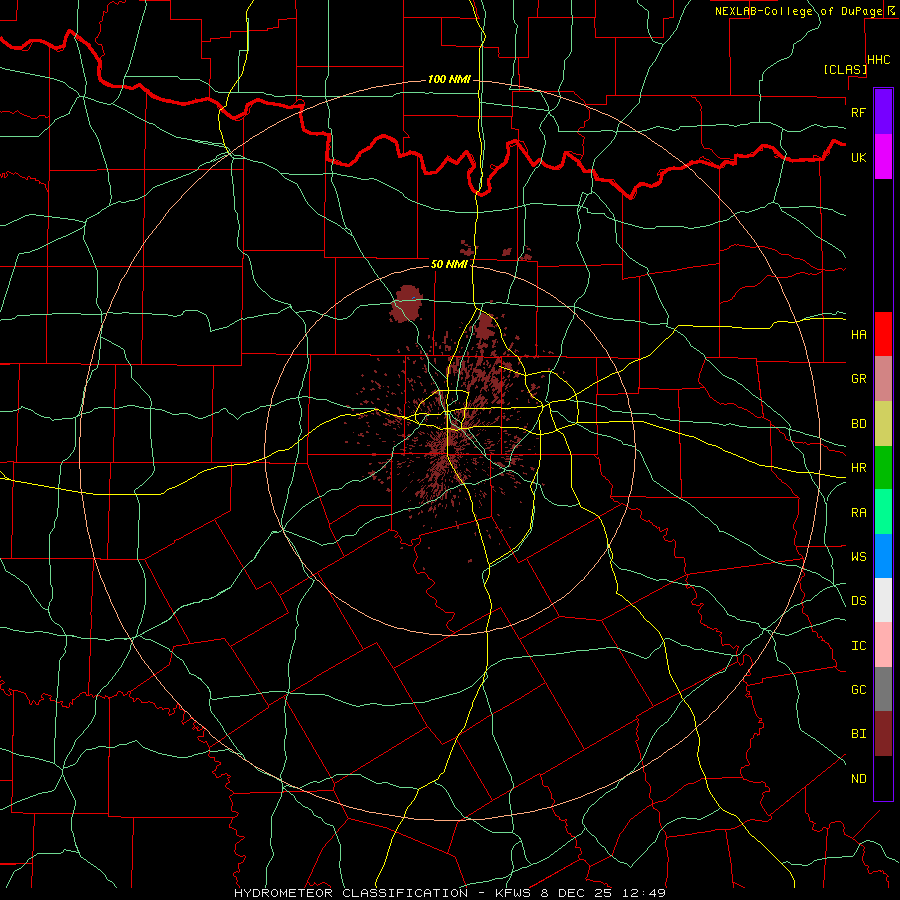Click the GR legend label
The height and width of the screenshot is (900, 900).
tap(858, 379)
